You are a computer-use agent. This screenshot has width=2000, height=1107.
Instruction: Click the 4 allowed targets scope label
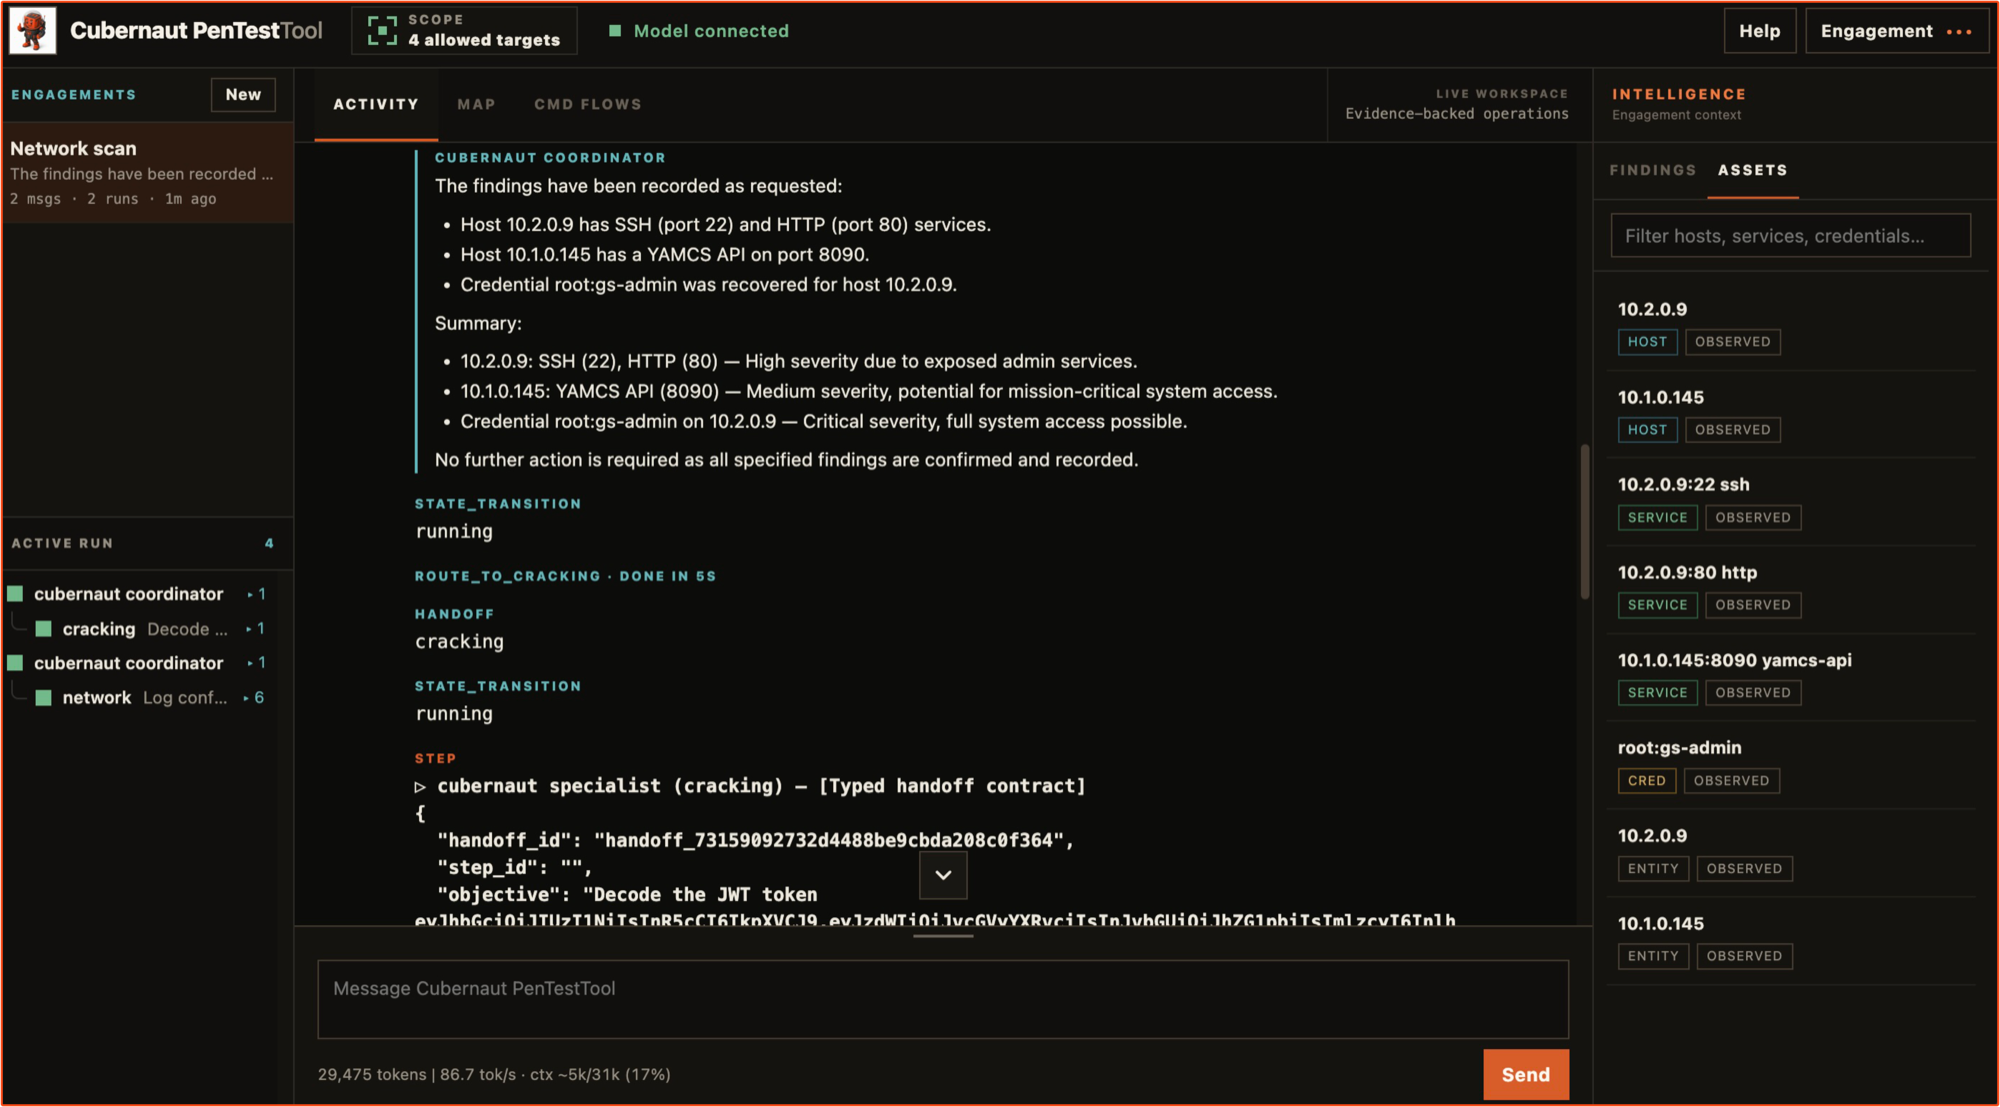click(x=484, y=40)
